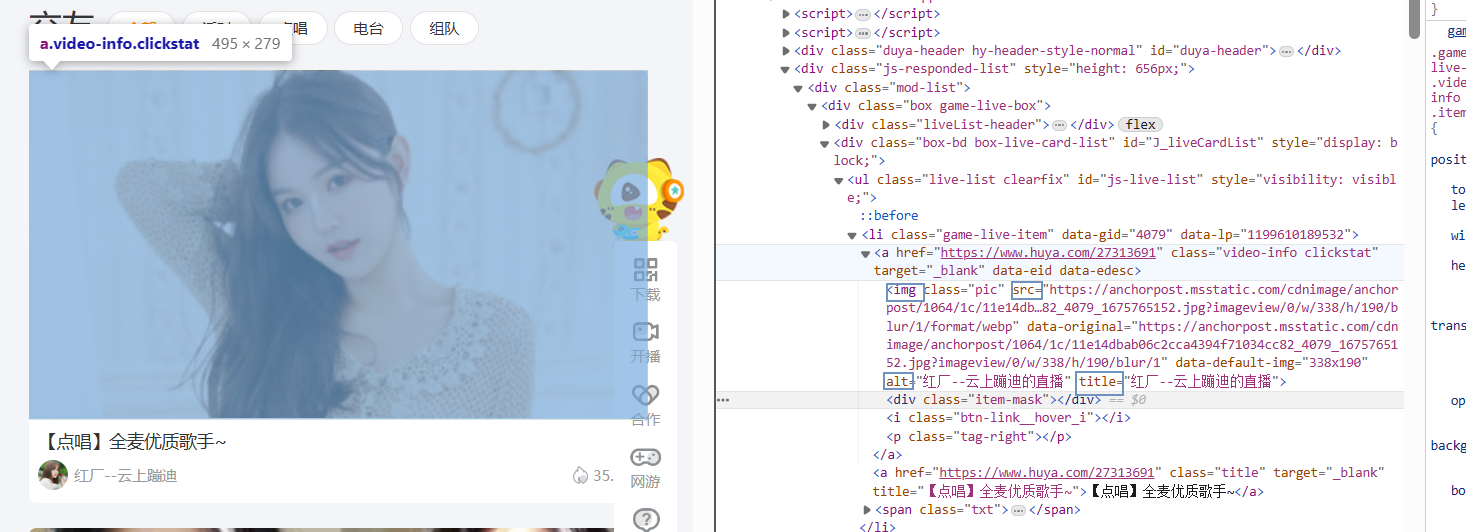The height and width of the screenshot is (532, 1466).
Task: Open the three-dot row menu beside item-mask line
Action: (723, 400)
